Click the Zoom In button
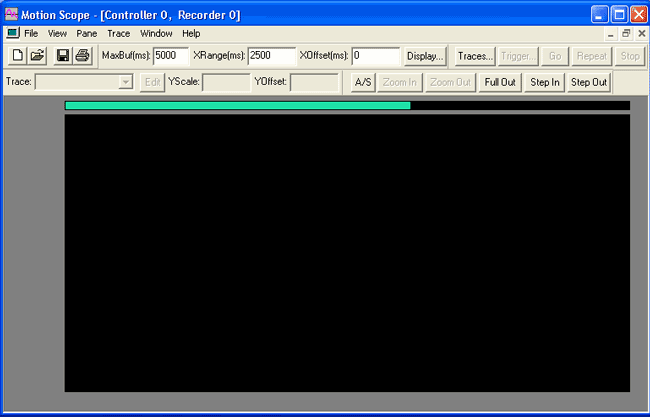 pyautogui.click(x=400, y=82)
